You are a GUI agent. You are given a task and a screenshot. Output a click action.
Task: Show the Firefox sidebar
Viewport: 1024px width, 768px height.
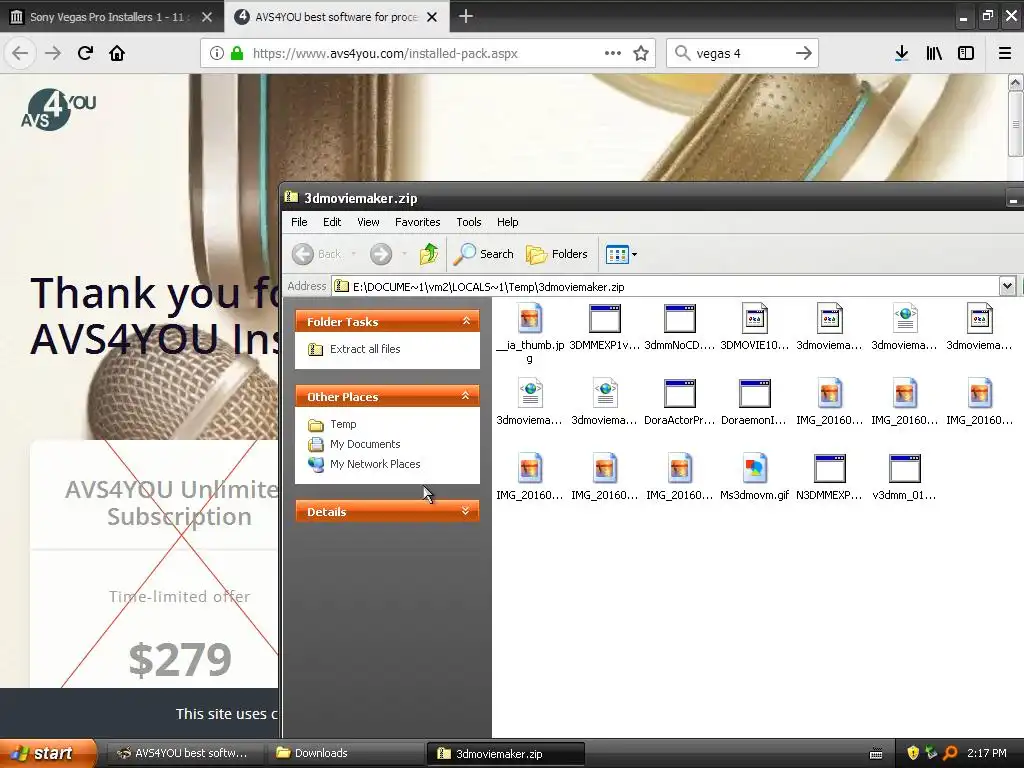966,53
